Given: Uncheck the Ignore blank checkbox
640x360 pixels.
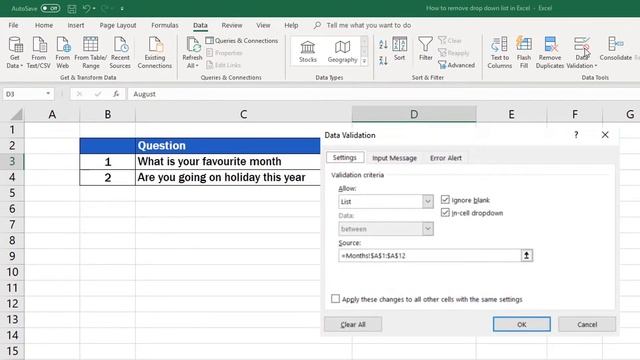Looking at the screenshot, I should coord(445,200).
